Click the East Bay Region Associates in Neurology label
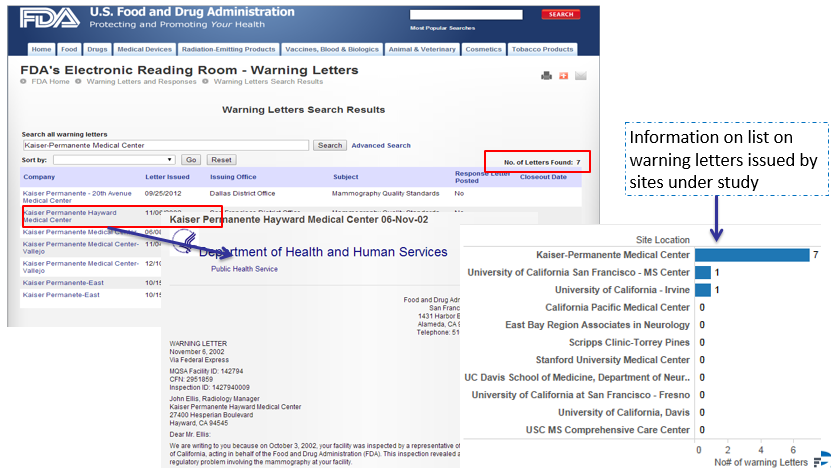Viewport: 831px width, 471px height. click(597, 325)
